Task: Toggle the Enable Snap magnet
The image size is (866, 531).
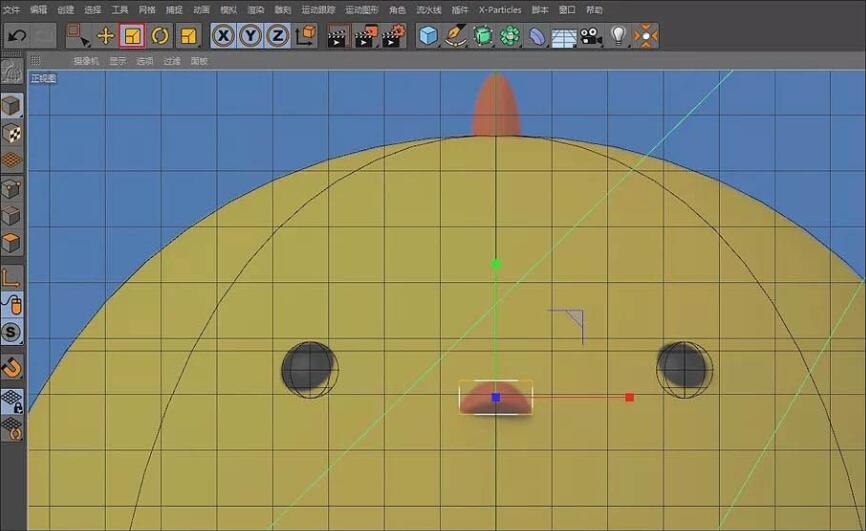Action: pyautogui.click(x=12, y=367)
